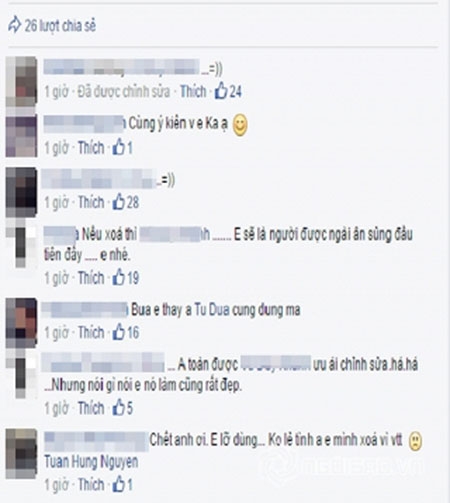Click thumbs-up icon showing 24 likes
450x503 pixels.
(221, 91)
